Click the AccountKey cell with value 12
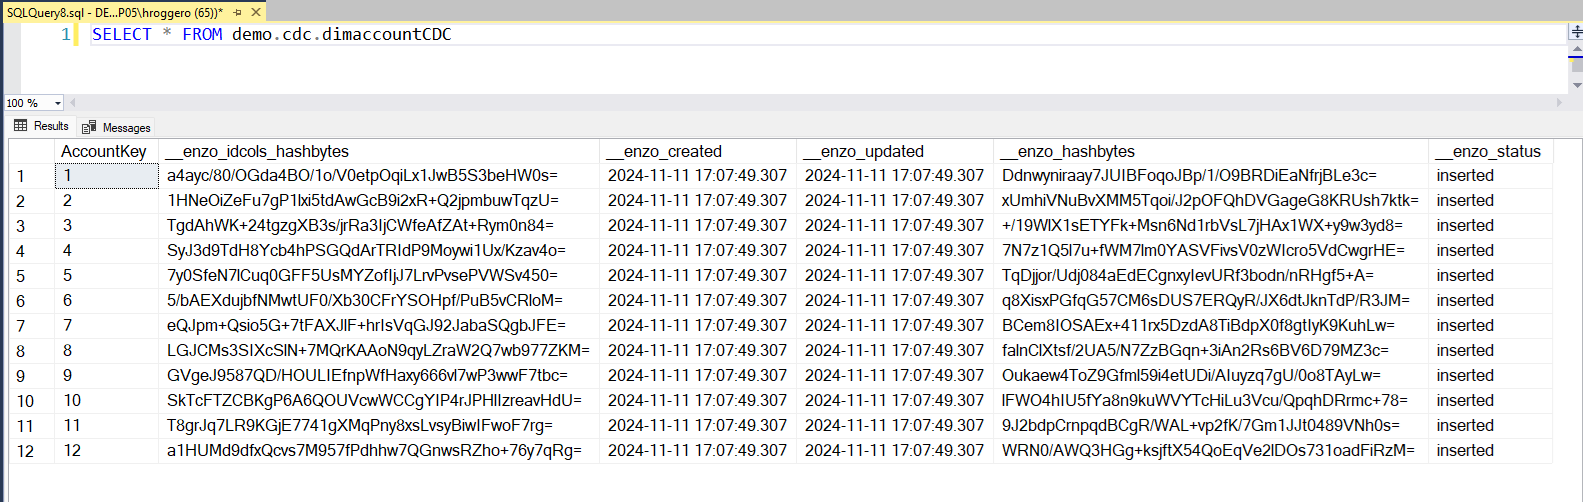The image size is (1583, 502). [x=105, y=451]
